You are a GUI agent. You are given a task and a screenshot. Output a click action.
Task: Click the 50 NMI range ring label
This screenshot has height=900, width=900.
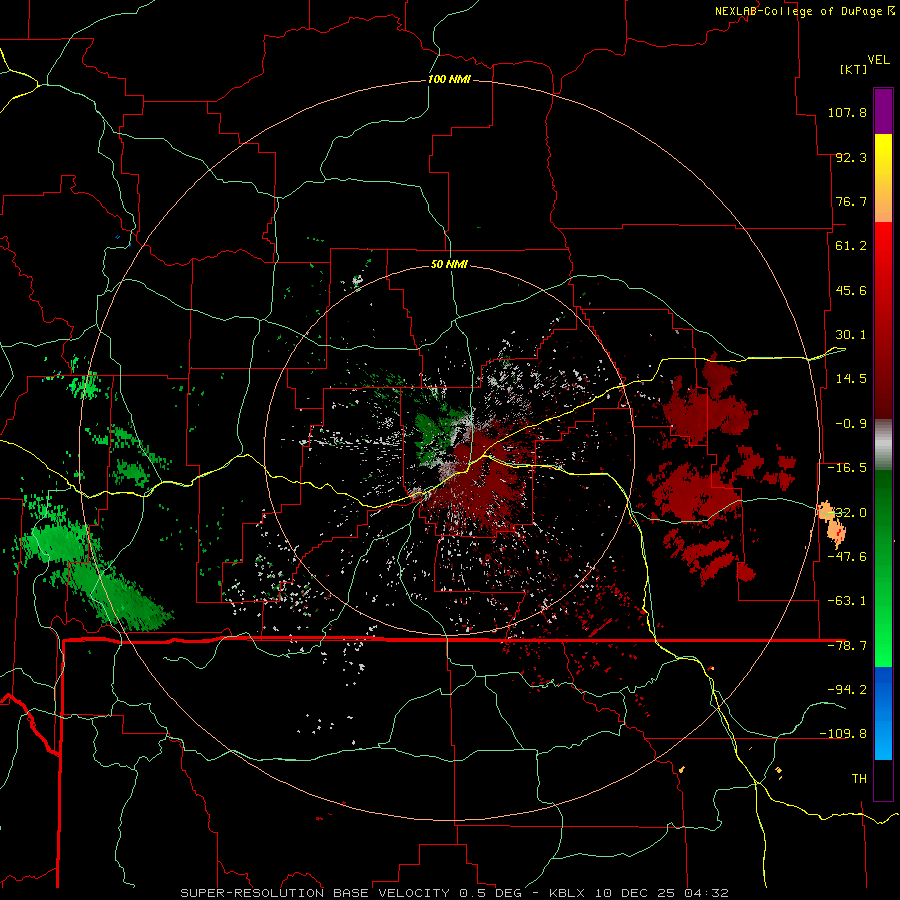click(x=449, y=264)
